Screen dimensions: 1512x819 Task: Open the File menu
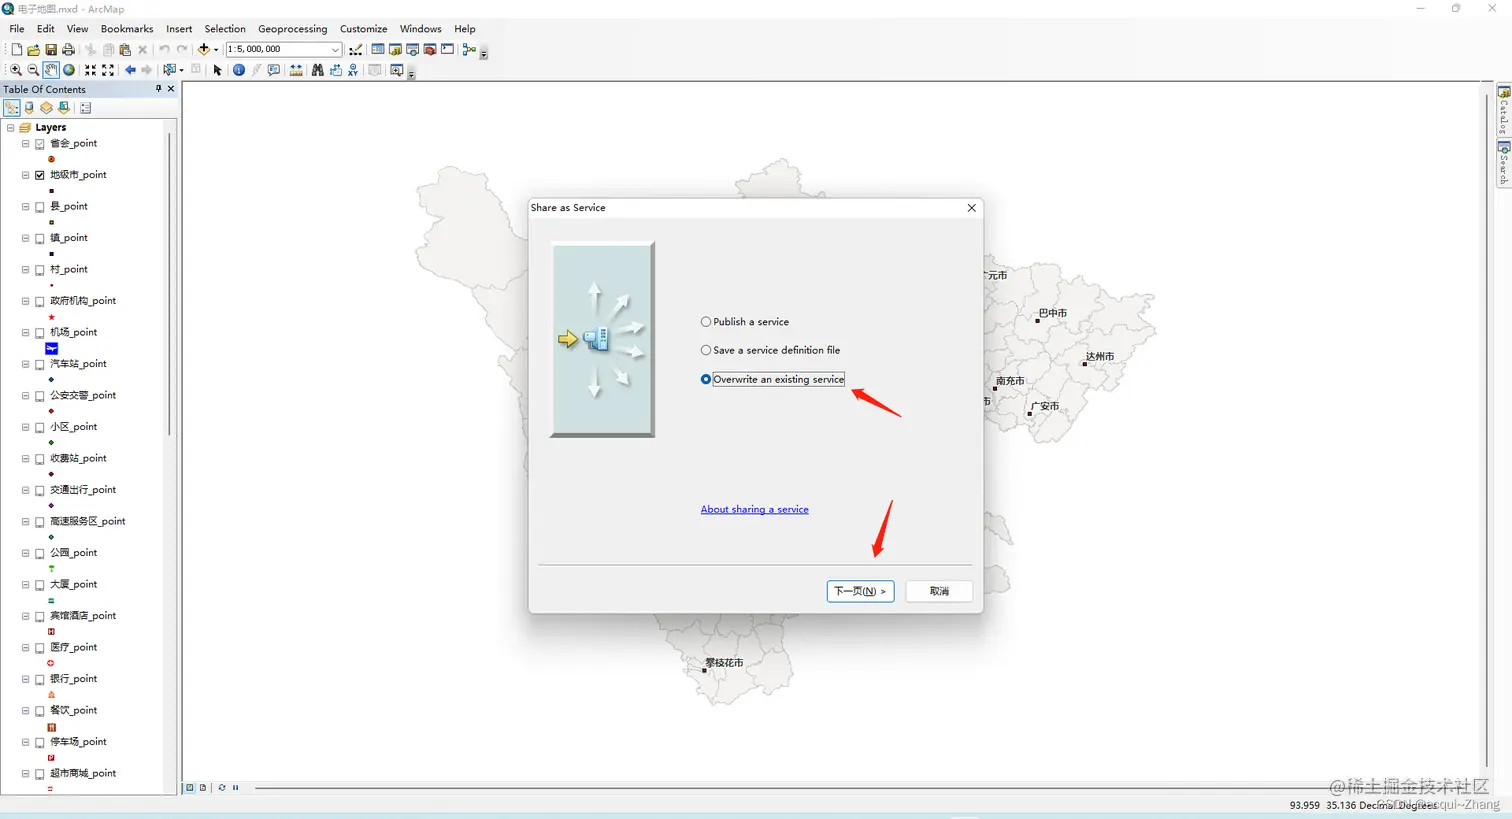click(x=17, y=29)
